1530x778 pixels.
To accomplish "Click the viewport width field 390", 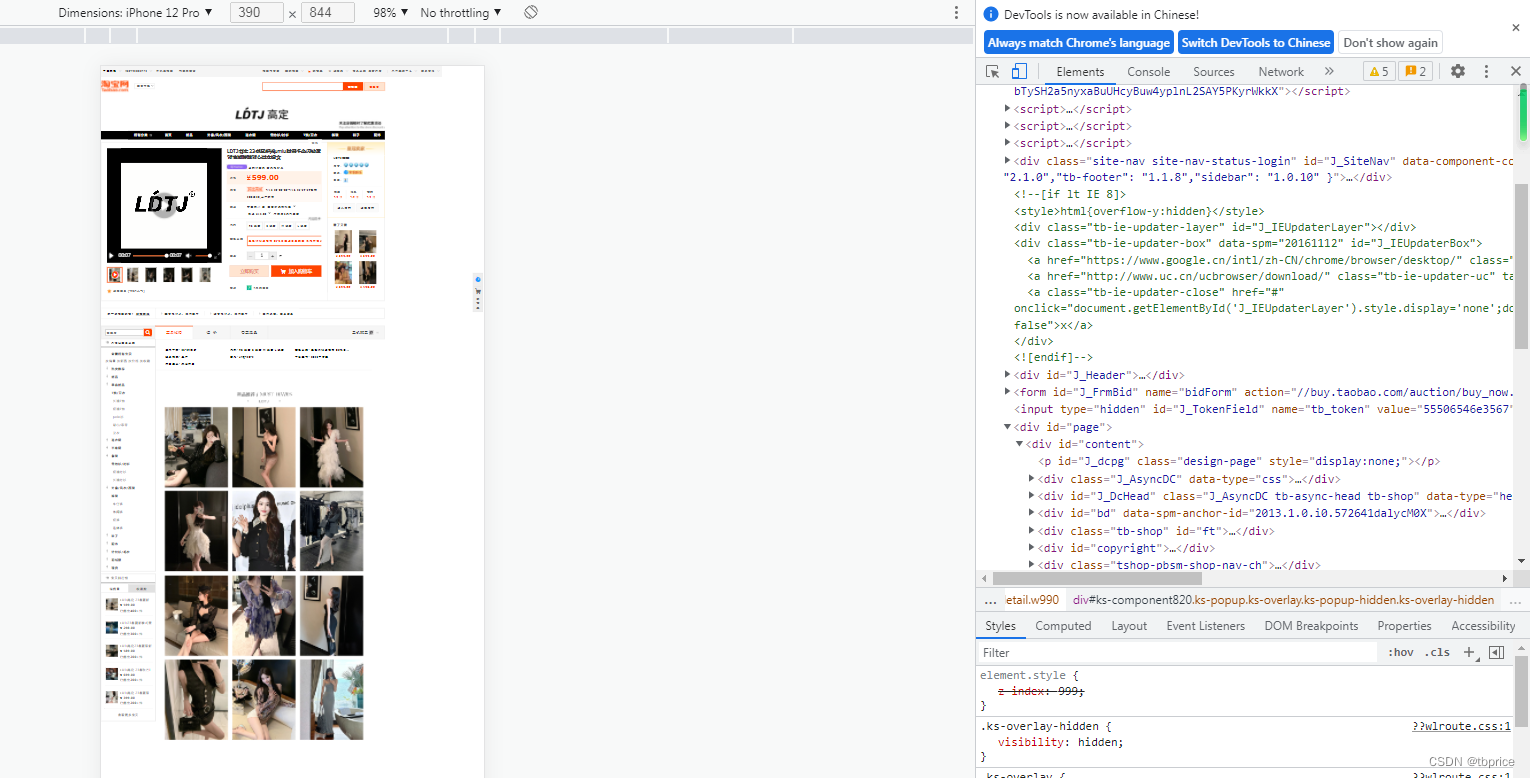I will coord(255,12).
